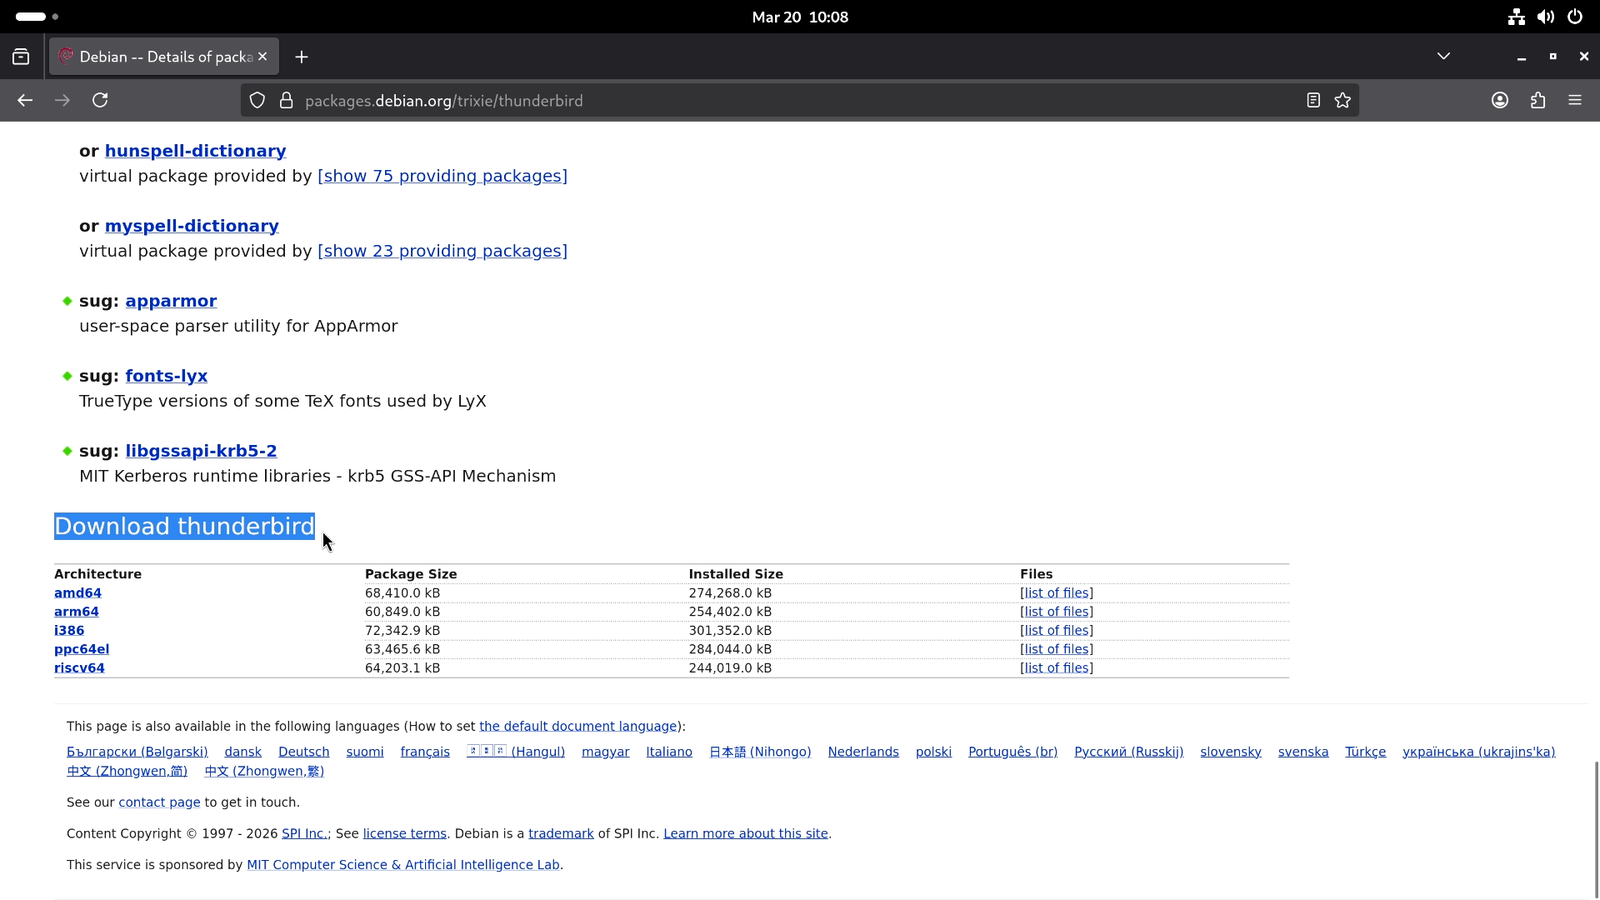
Task: Switch page language to Nihongo
Action: pos(760,752)
